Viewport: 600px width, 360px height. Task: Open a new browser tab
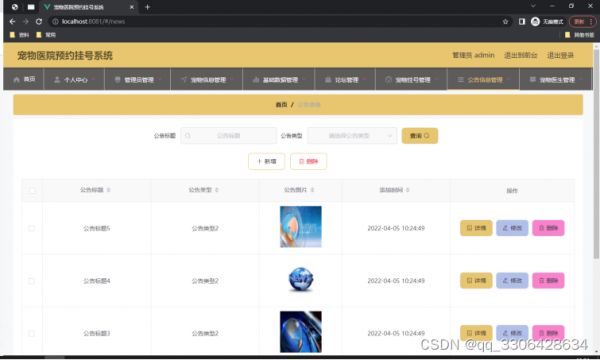pos(147,7)
